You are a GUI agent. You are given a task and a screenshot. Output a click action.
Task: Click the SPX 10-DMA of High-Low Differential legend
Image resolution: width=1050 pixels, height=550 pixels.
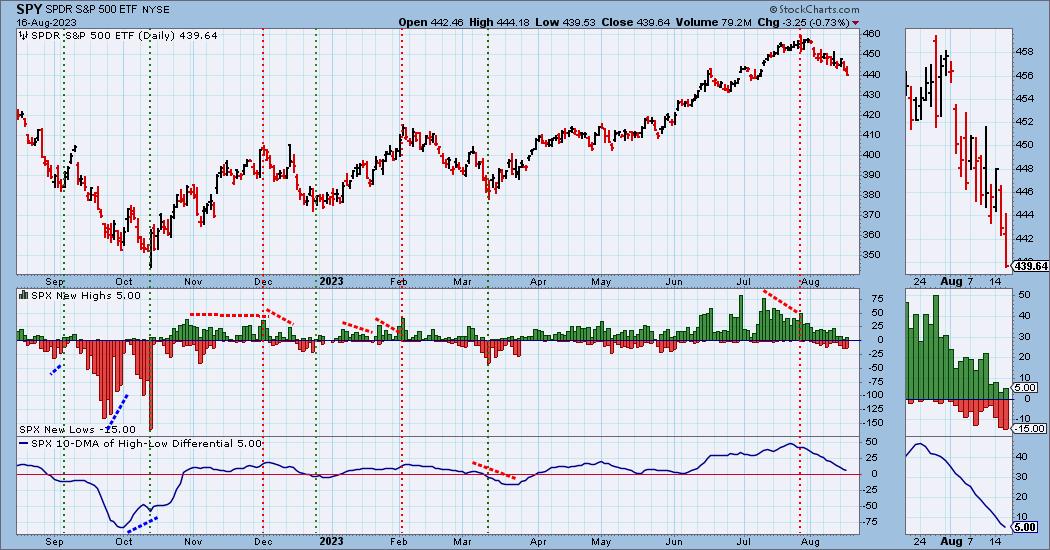point(146,443)
